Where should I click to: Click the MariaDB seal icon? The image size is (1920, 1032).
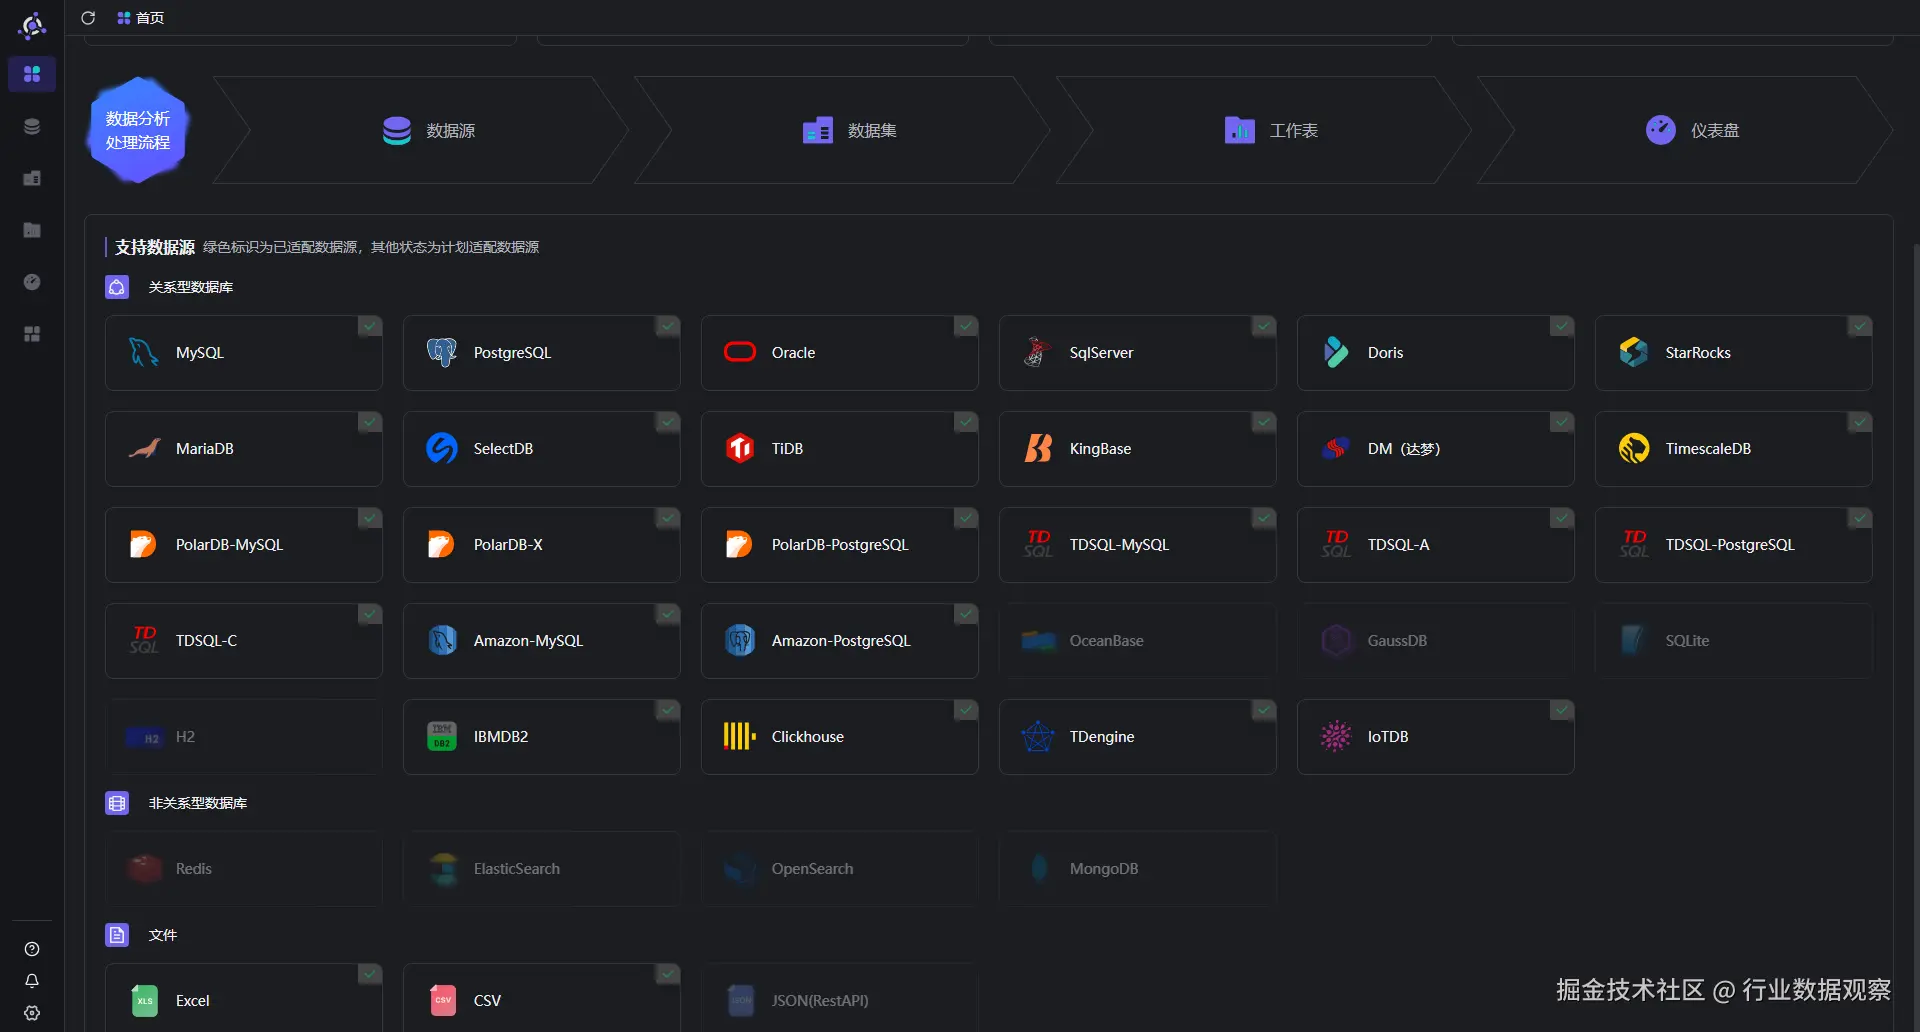tap(144, 448)
